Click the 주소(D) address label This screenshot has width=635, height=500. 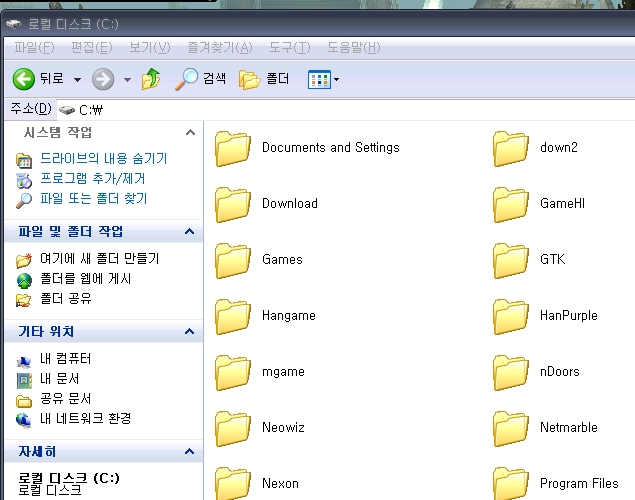(x=31, y=109)
